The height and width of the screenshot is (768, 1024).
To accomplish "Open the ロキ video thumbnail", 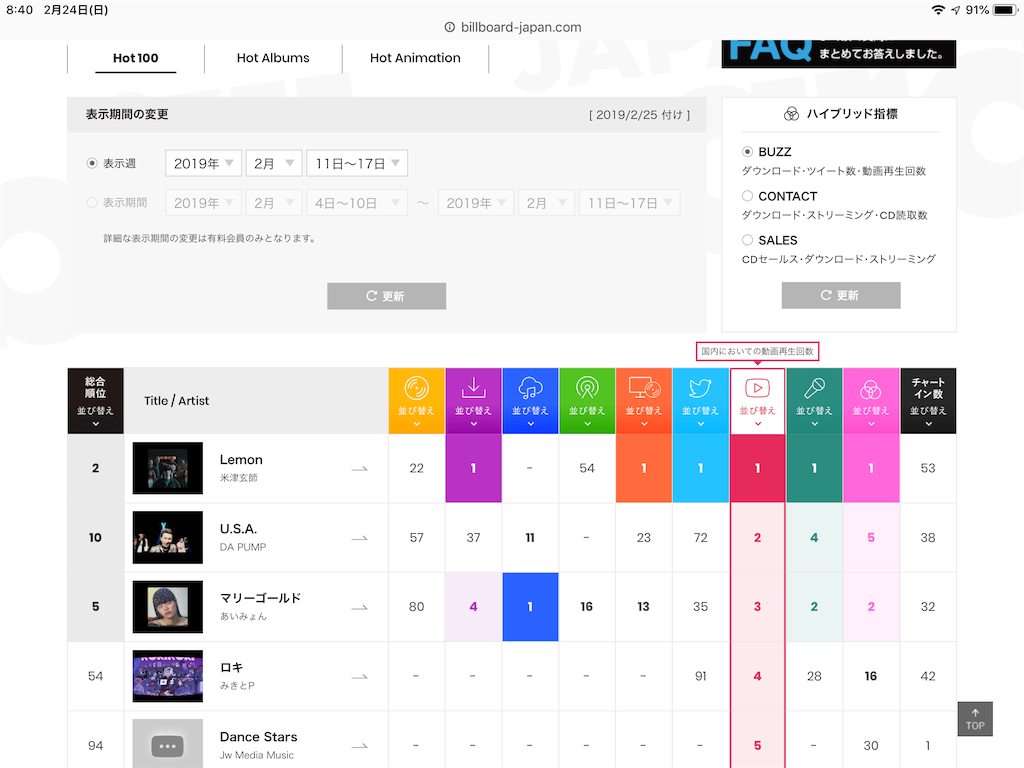I will point(168,676).
